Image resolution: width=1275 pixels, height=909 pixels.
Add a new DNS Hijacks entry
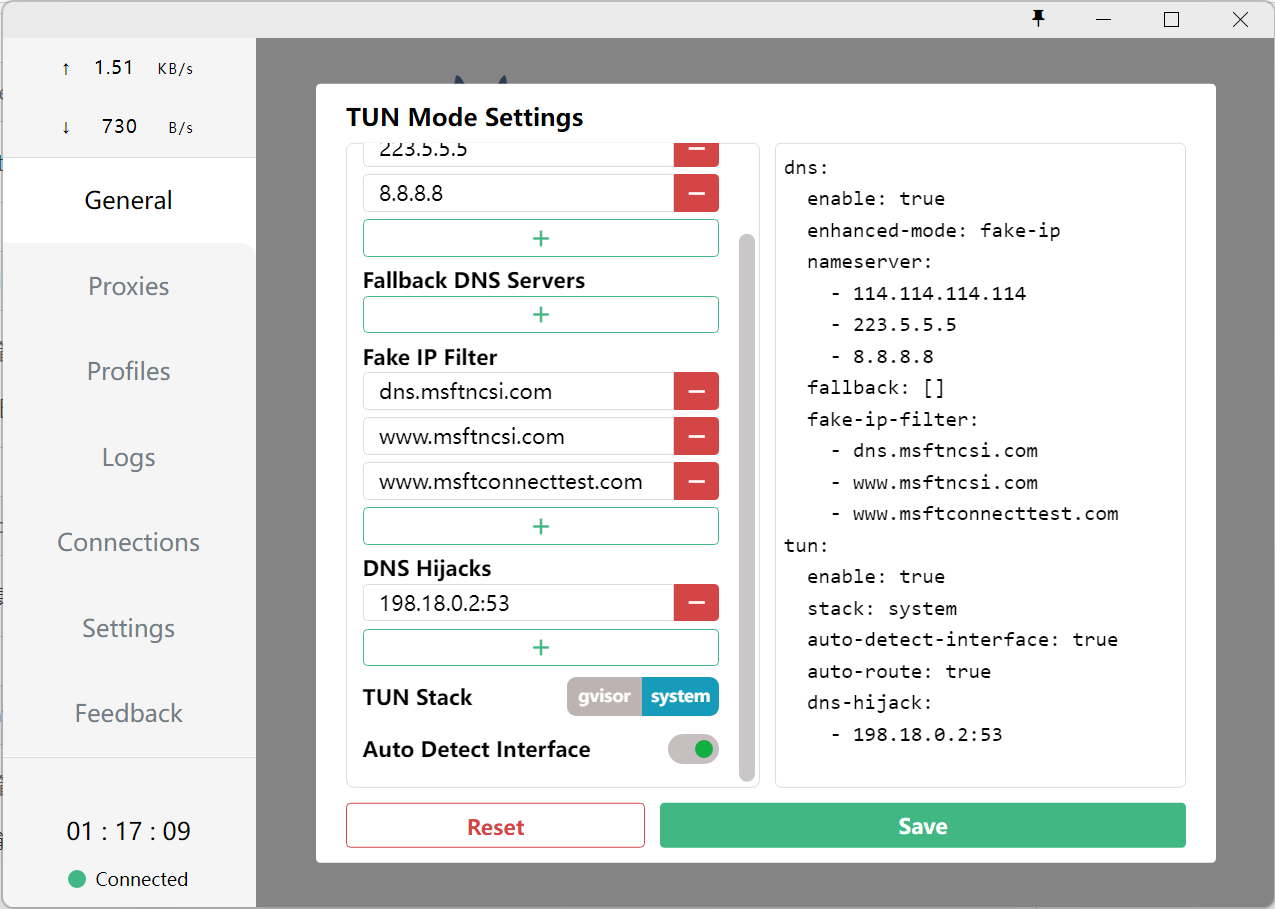click(x=541, y=647)
